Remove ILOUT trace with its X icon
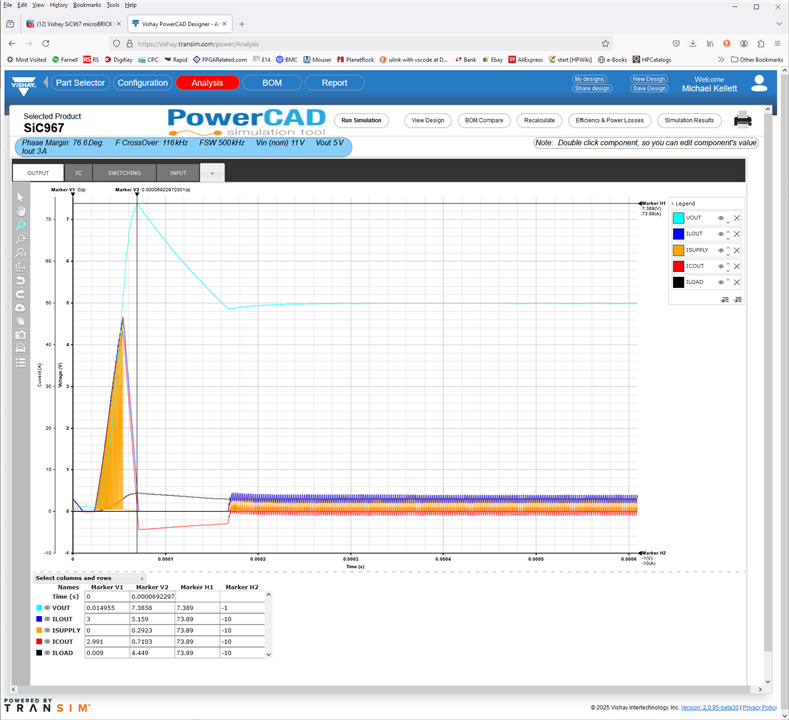 [737, 234]
